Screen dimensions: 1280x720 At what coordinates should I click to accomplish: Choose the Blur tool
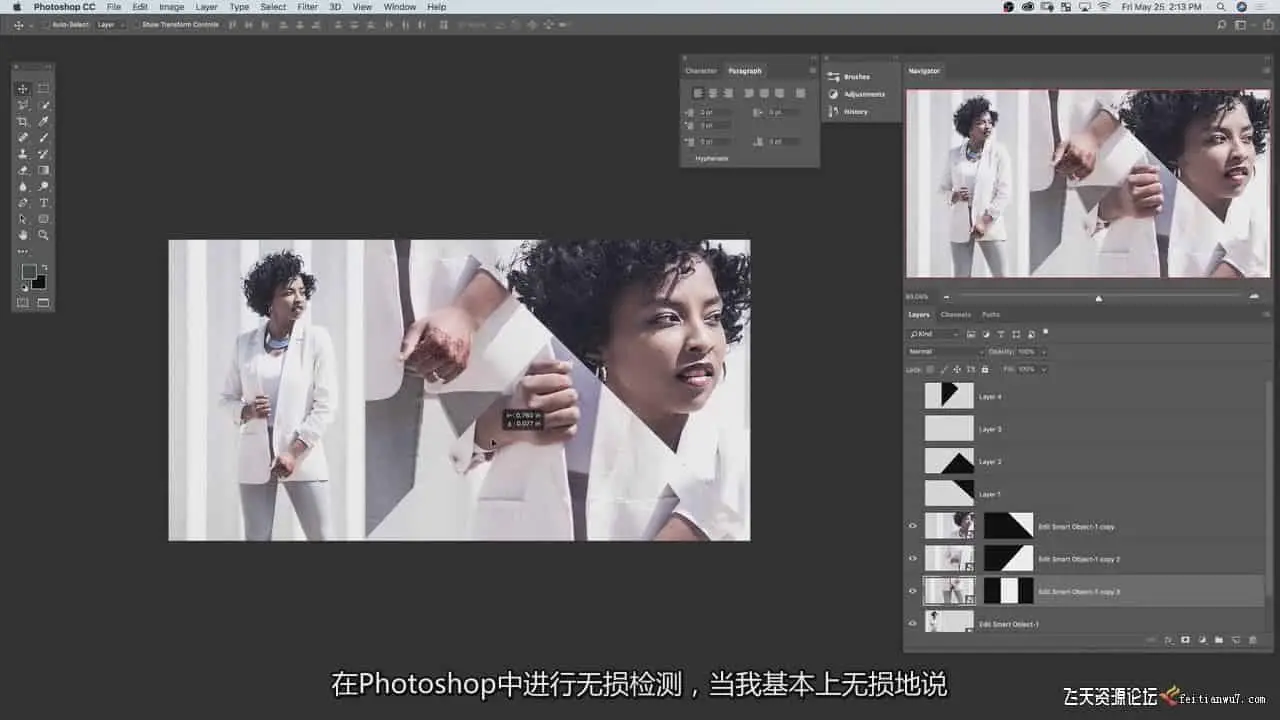coord(23,186)
